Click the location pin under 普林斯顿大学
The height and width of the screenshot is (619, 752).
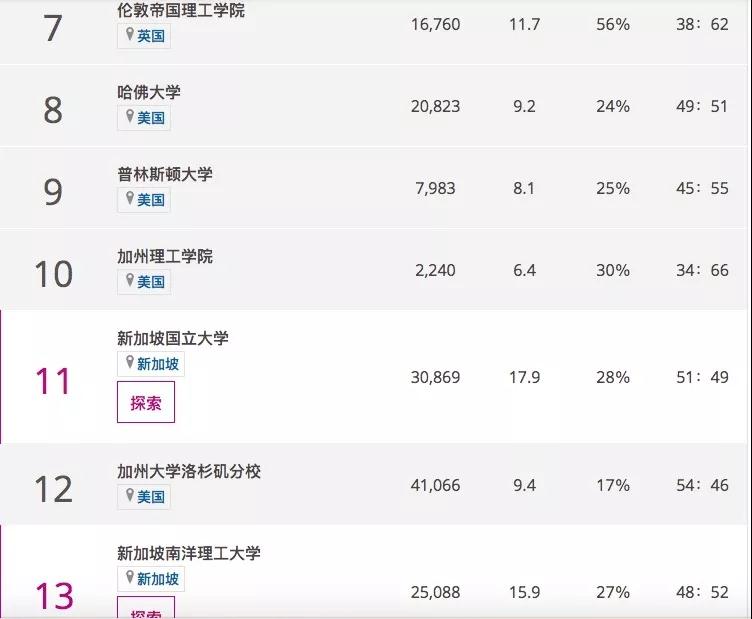click(x=129, y=199)
